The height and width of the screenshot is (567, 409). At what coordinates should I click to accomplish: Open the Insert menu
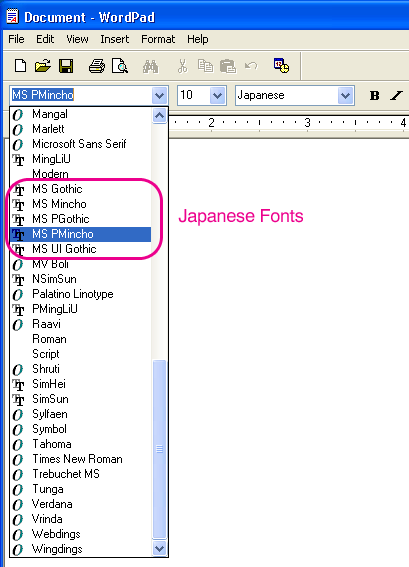tap(115, 39)
